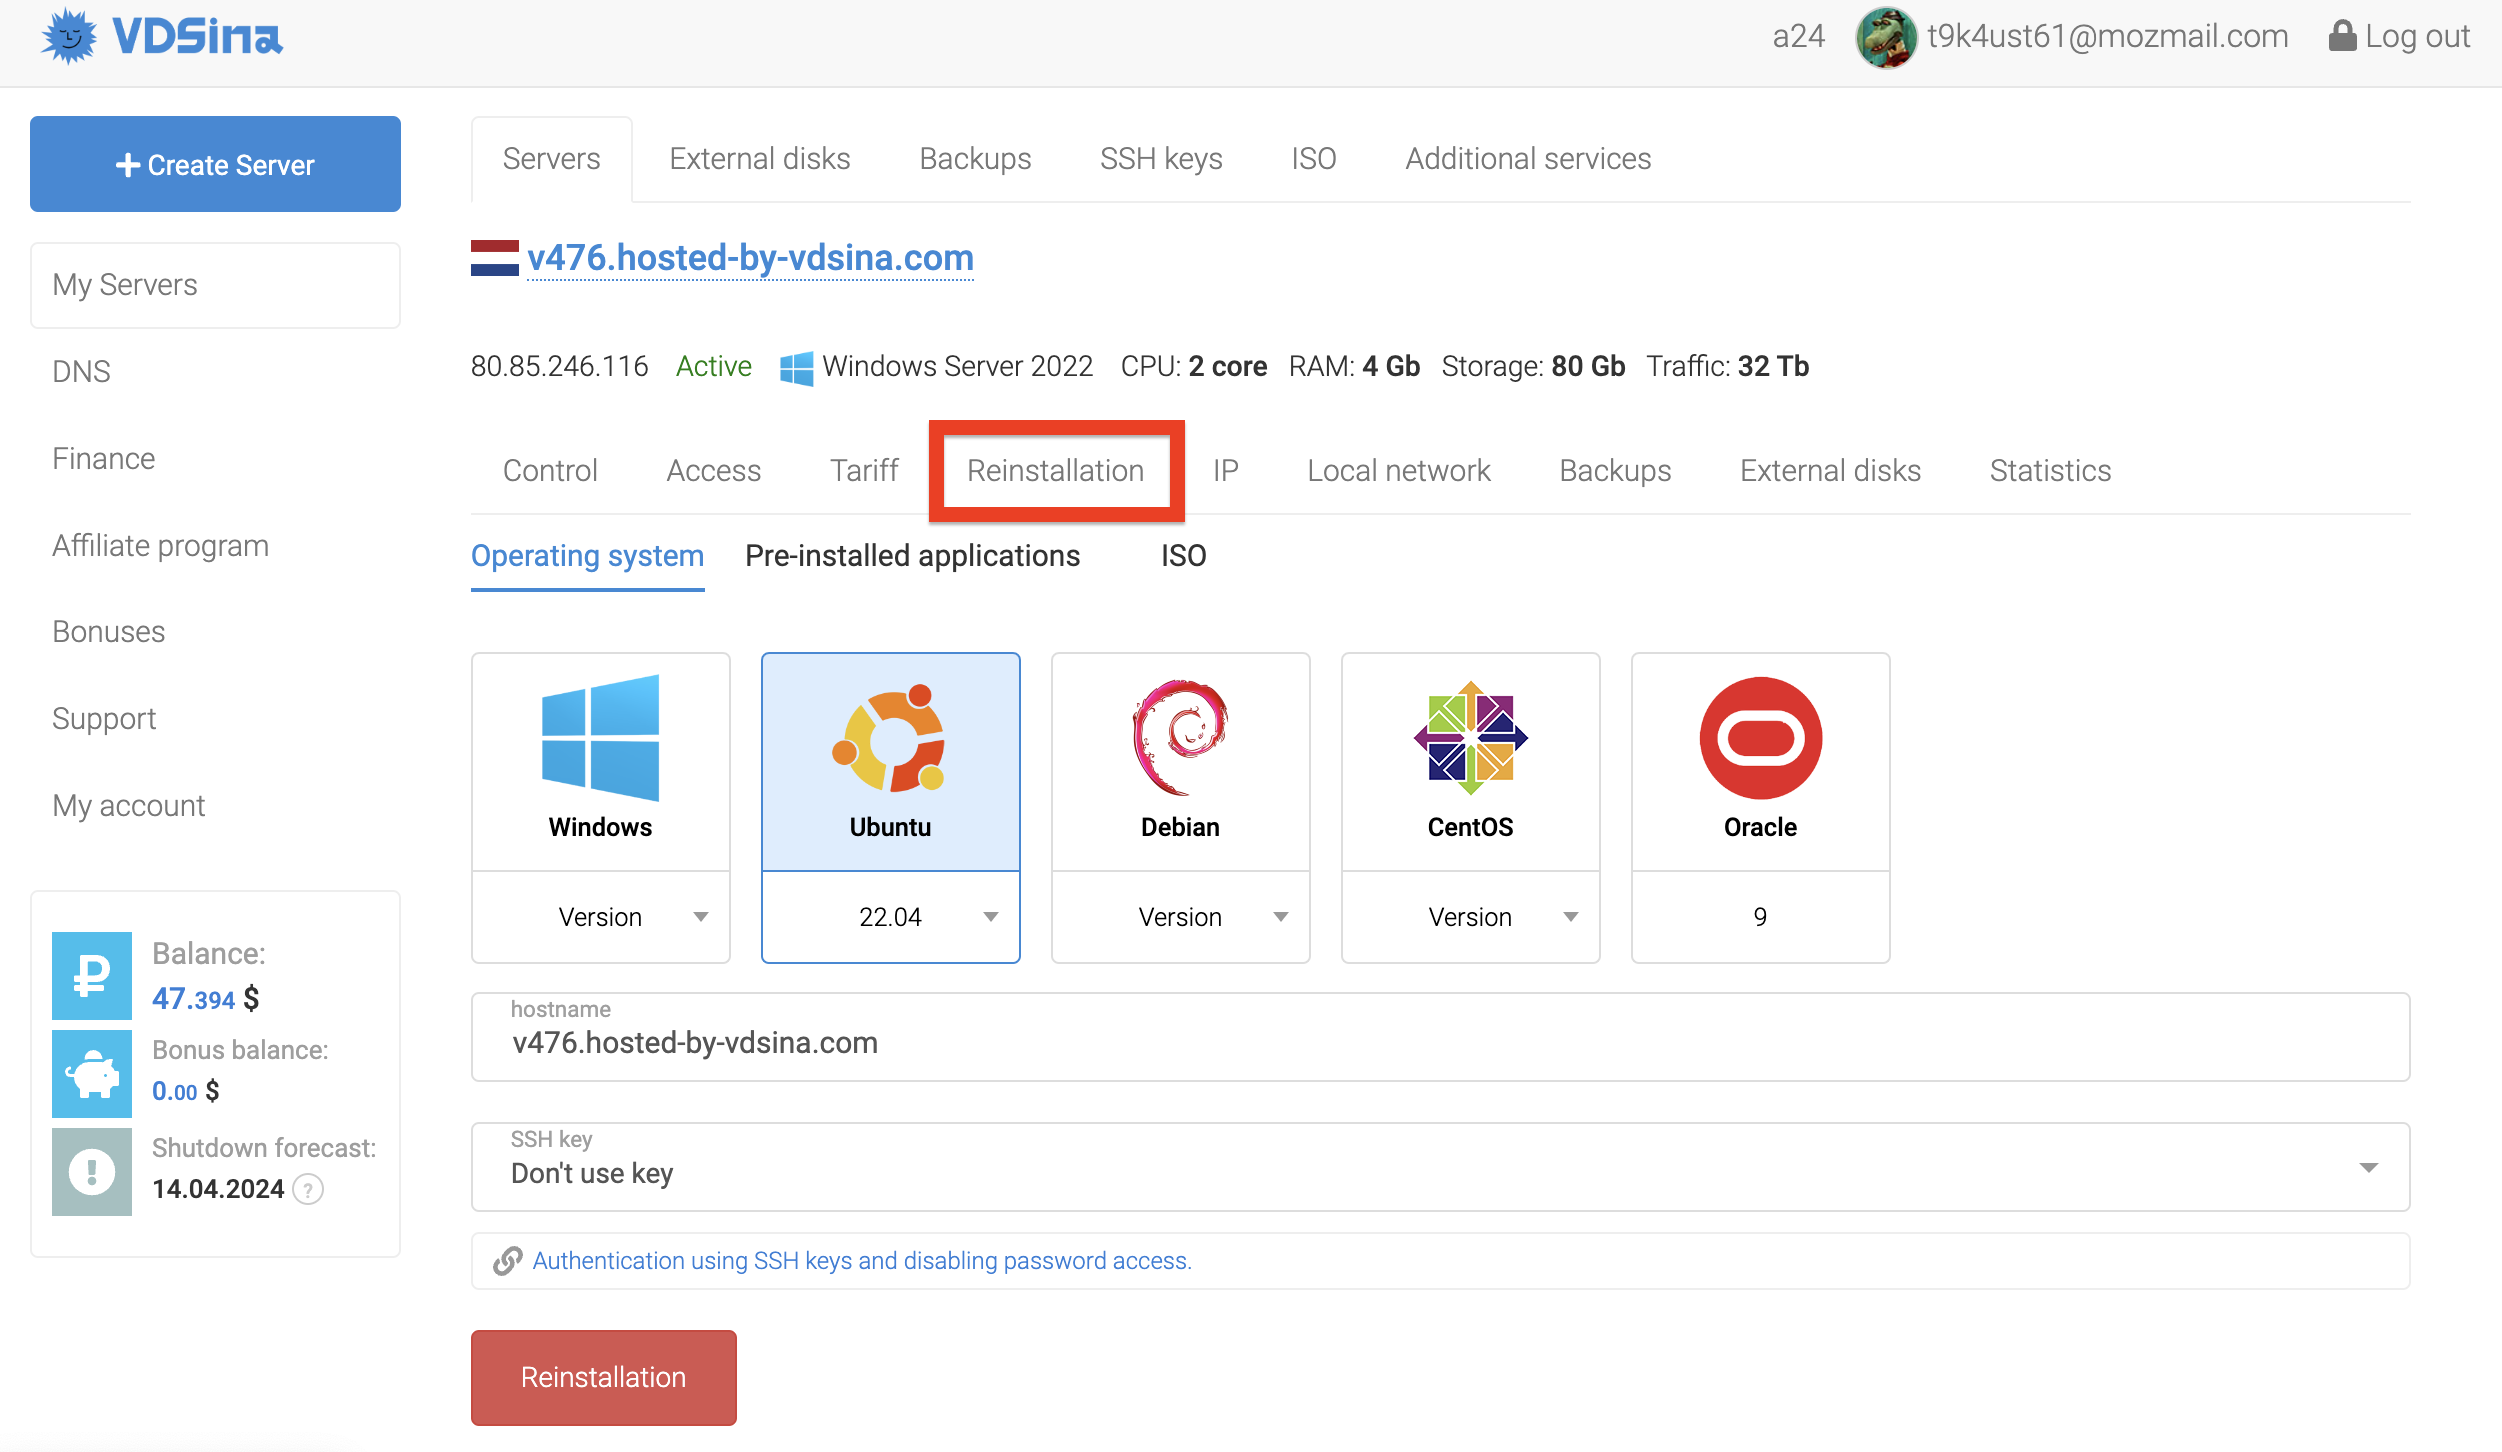Open the CentOS Version dropdown

(x=1471, y=917)
